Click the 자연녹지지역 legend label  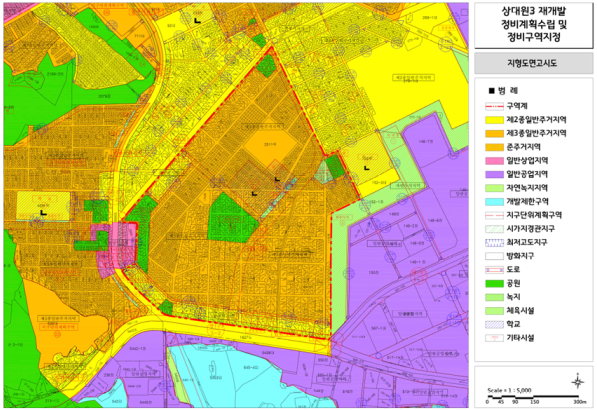point(527,188)
